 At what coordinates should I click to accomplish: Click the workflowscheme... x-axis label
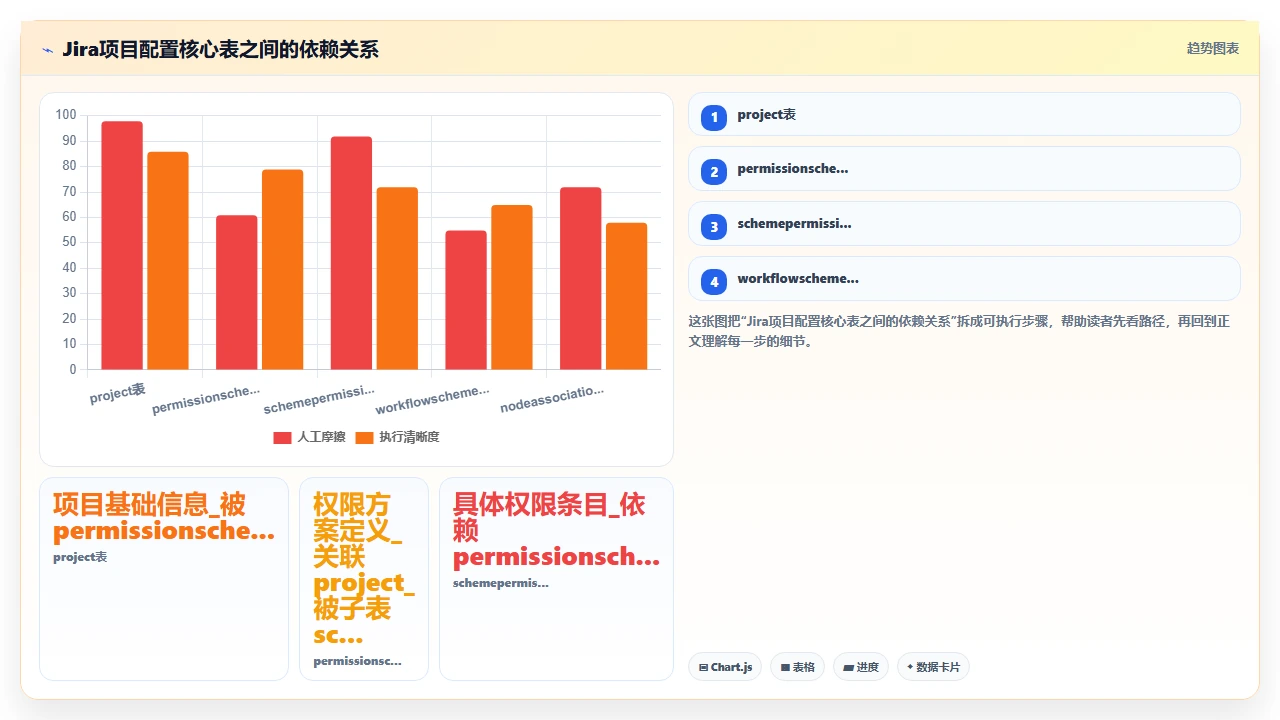tap(433, 399)
